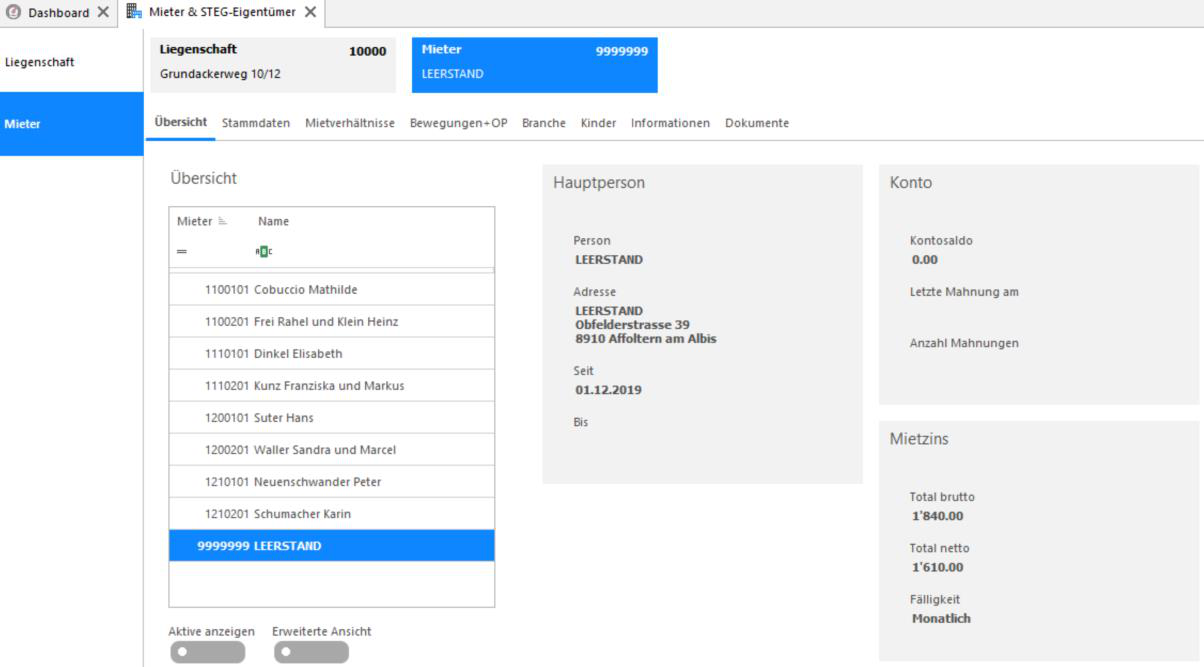
Task: Click the Dashboard gauge icon
Action: (x=14, y=12)
